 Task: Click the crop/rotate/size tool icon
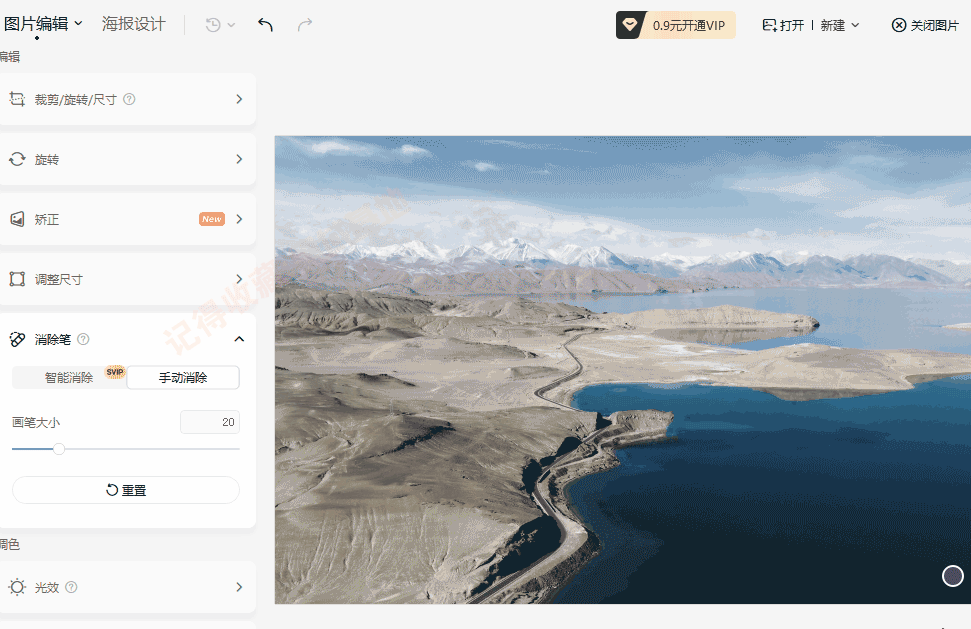[17, 99]
